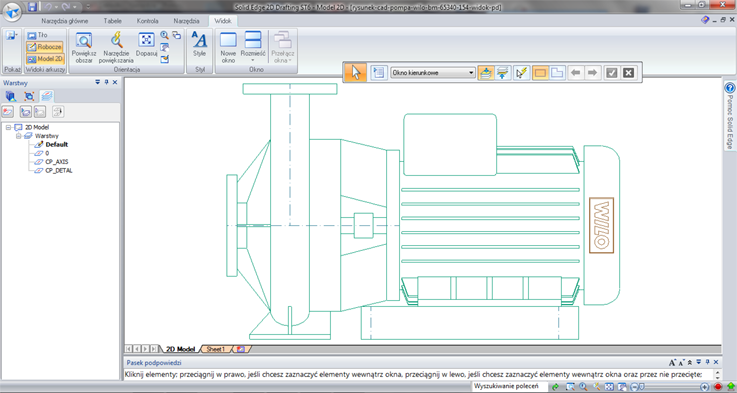Click the zoom out minus button in status bar
This screenshot has height=393, width=737.
click(634, 387)
